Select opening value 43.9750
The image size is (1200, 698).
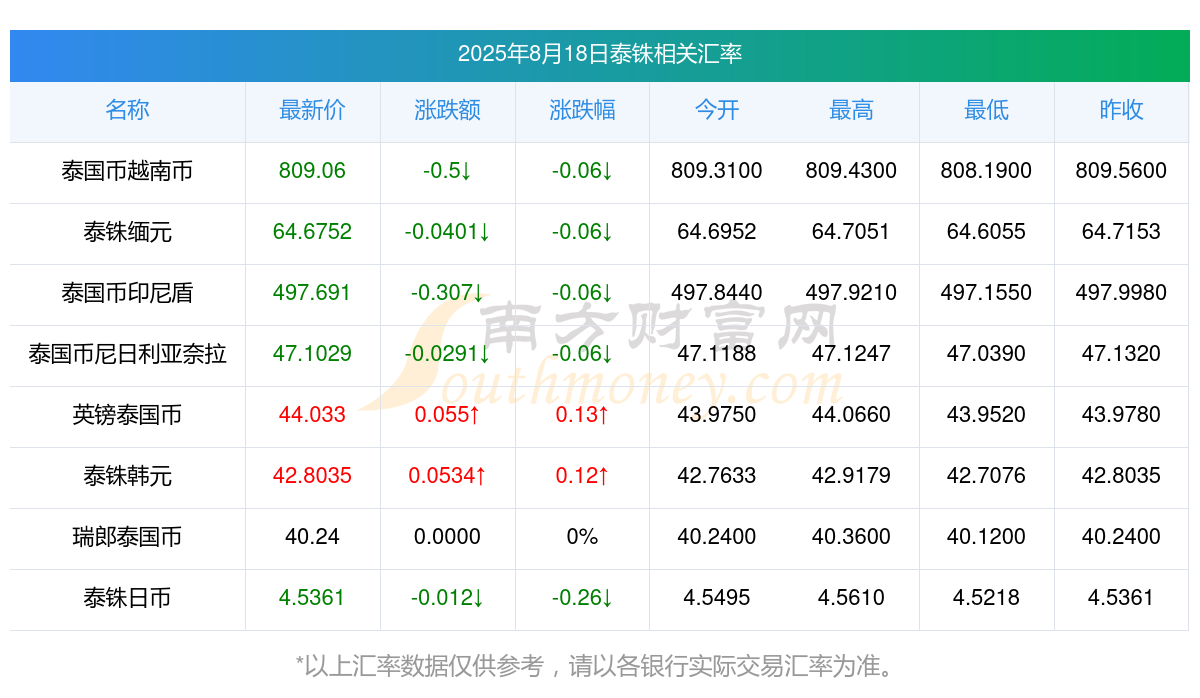717,415
